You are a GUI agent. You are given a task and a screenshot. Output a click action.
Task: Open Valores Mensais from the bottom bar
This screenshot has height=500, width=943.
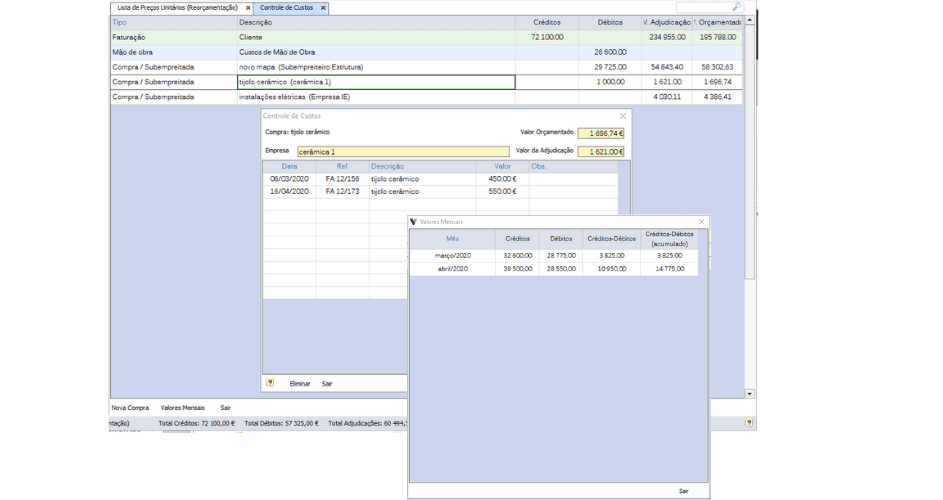182,408
